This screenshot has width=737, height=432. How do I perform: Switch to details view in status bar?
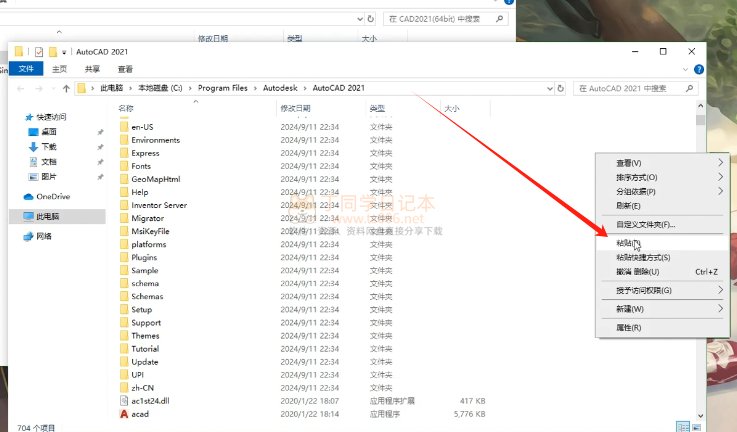[x=681, y=426]
